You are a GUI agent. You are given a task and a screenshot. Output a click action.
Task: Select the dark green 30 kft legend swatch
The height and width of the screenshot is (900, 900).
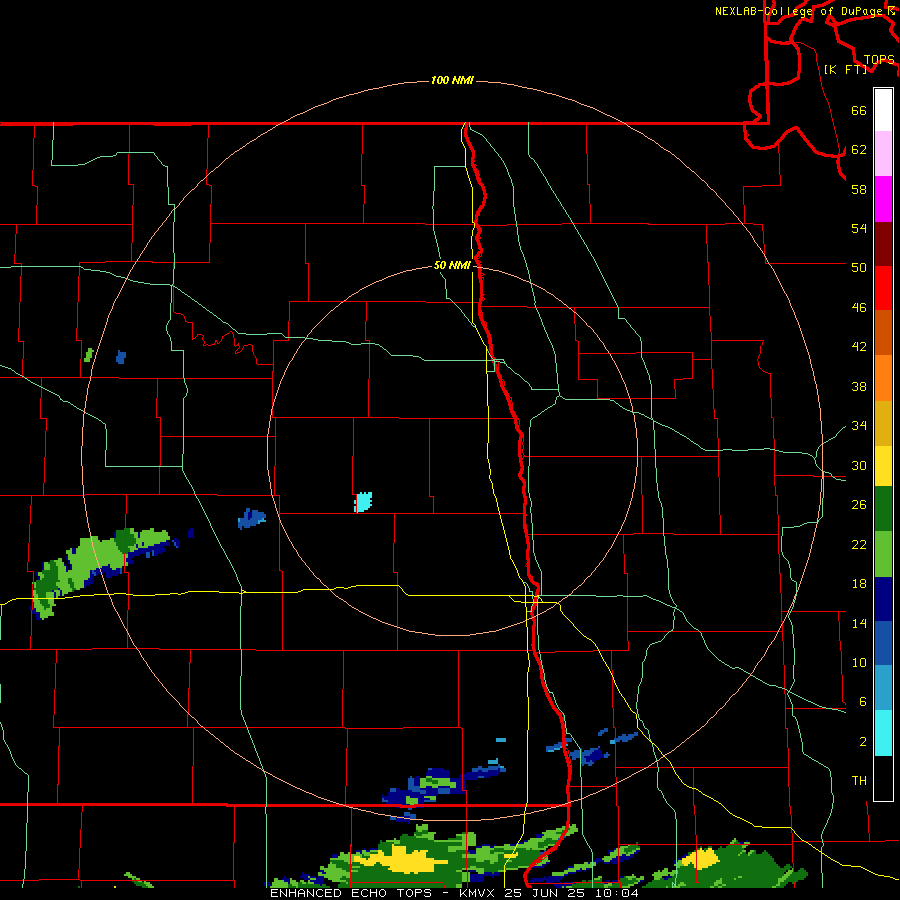click(883, 509)
